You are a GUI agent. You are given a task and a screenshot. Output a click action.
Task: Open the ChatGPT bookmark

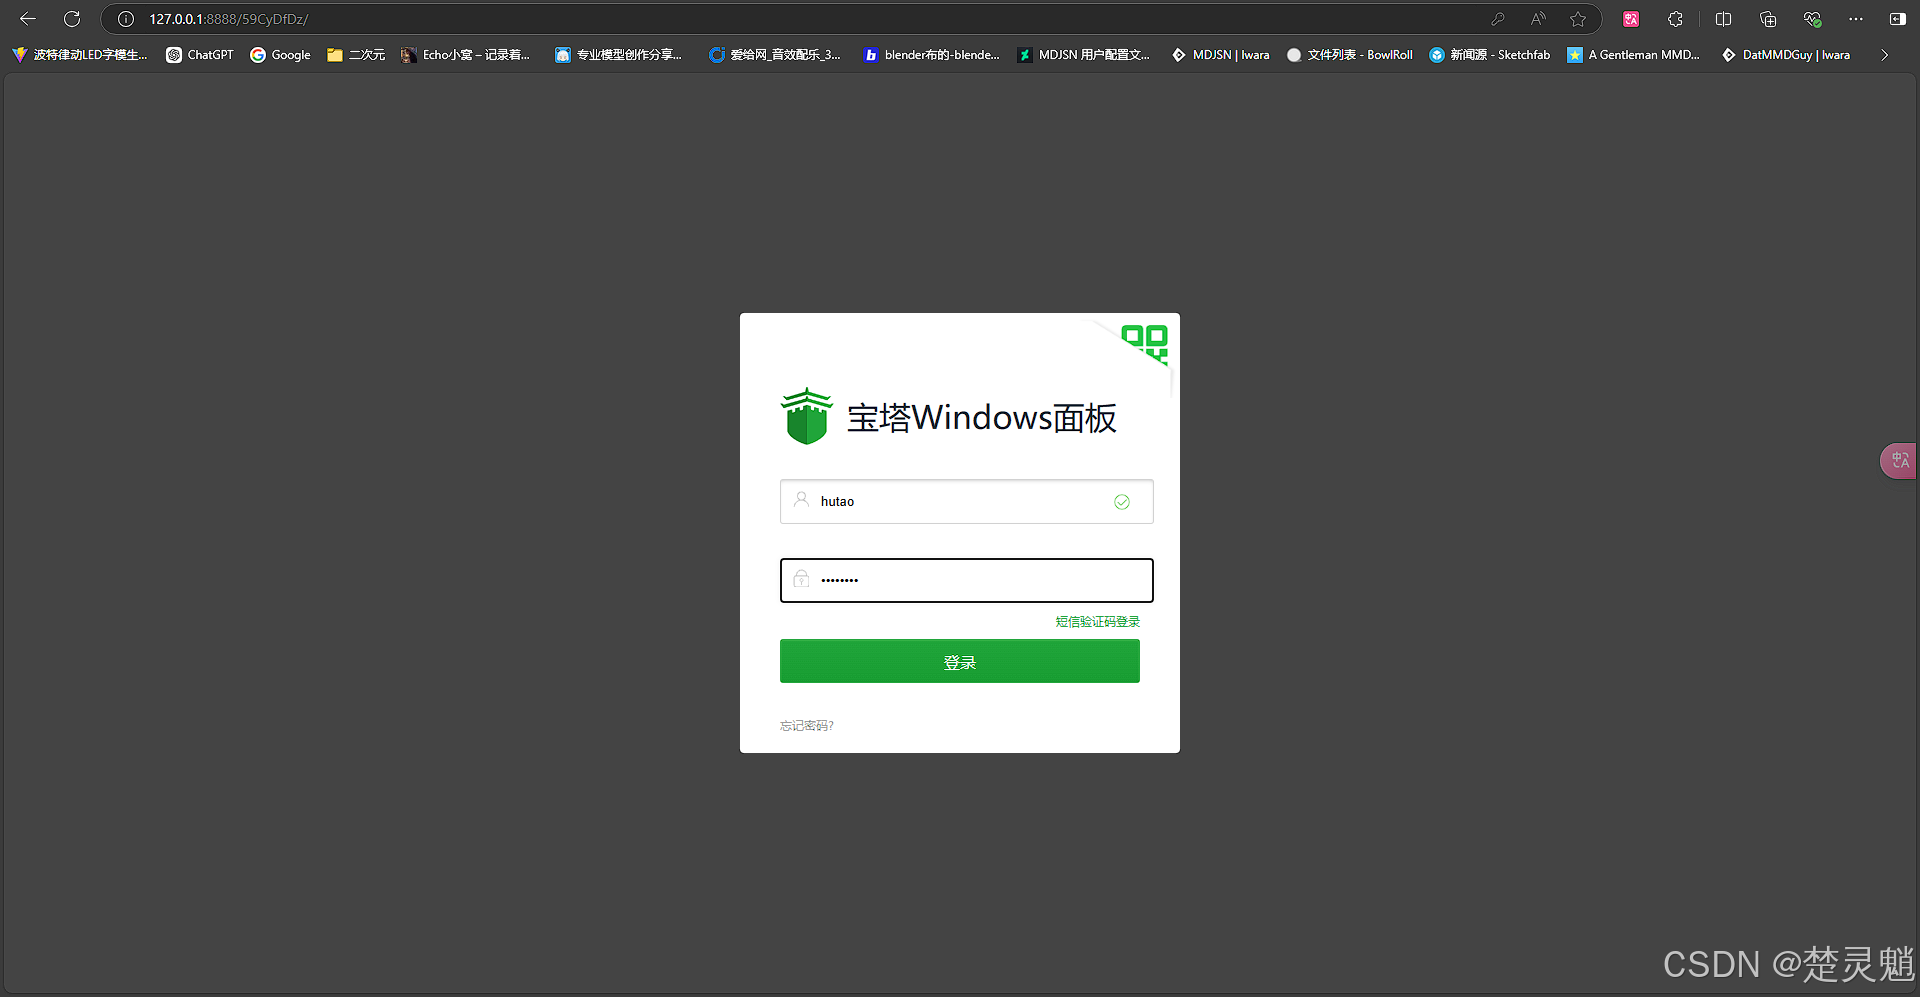200,55
